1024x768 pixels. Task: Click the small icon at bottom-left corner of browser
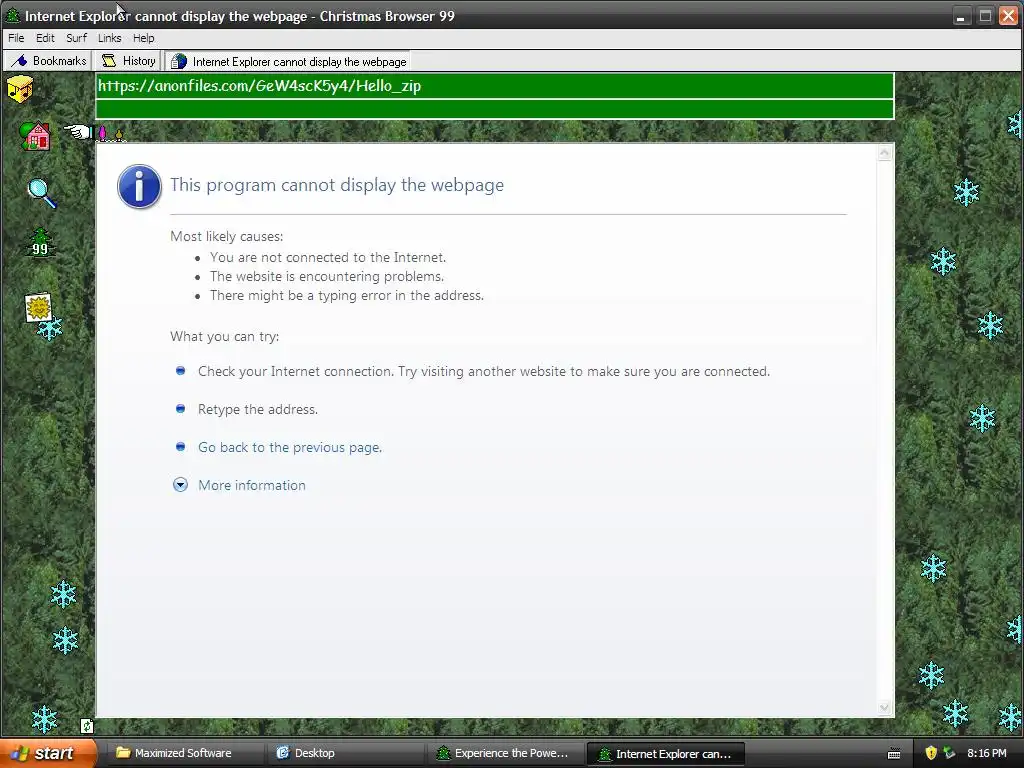(87, 726)
